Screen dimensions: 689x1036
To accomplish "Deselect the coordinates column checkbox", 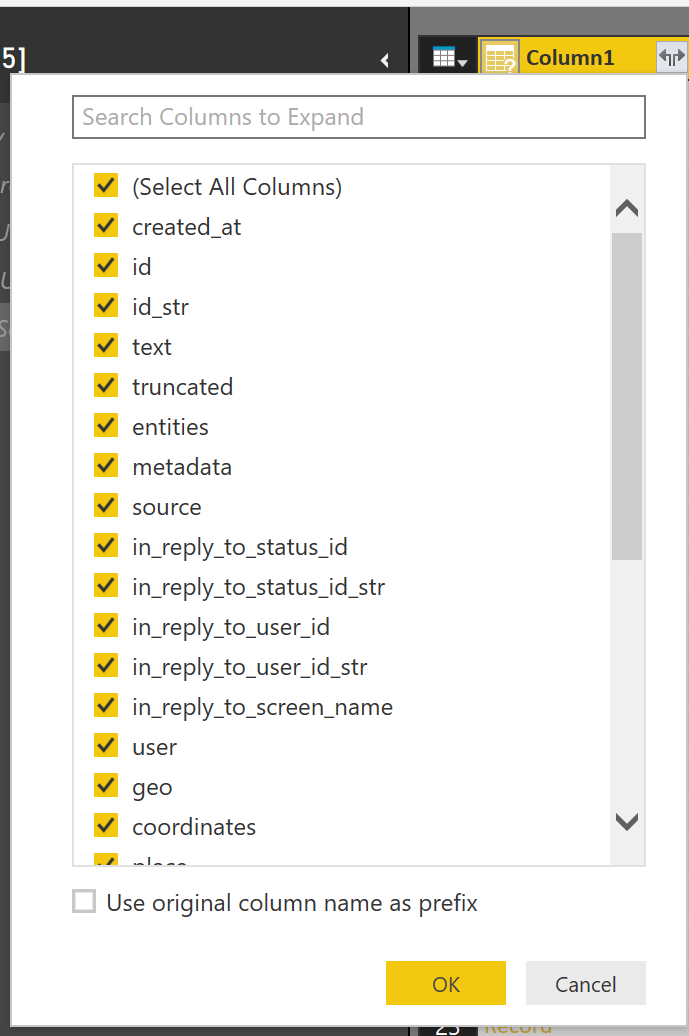I will [106, 826].
